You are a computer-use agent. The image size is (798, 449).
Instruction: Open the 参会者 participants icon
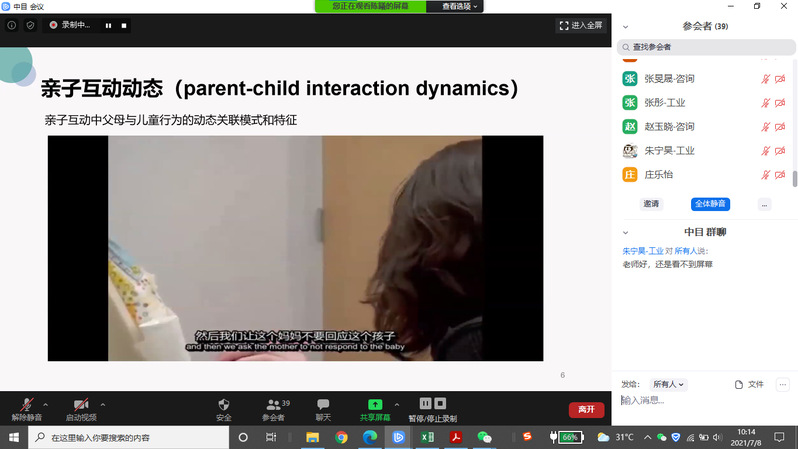[273, 405]
